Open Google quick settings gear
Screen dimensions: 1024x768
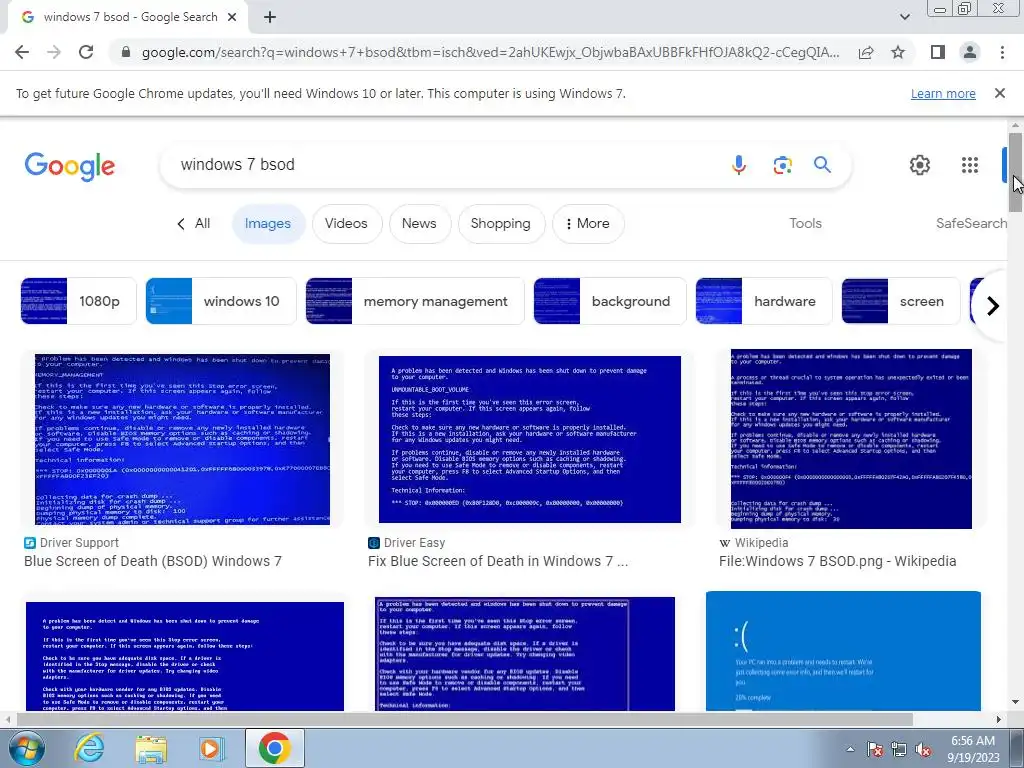[920, 165]
